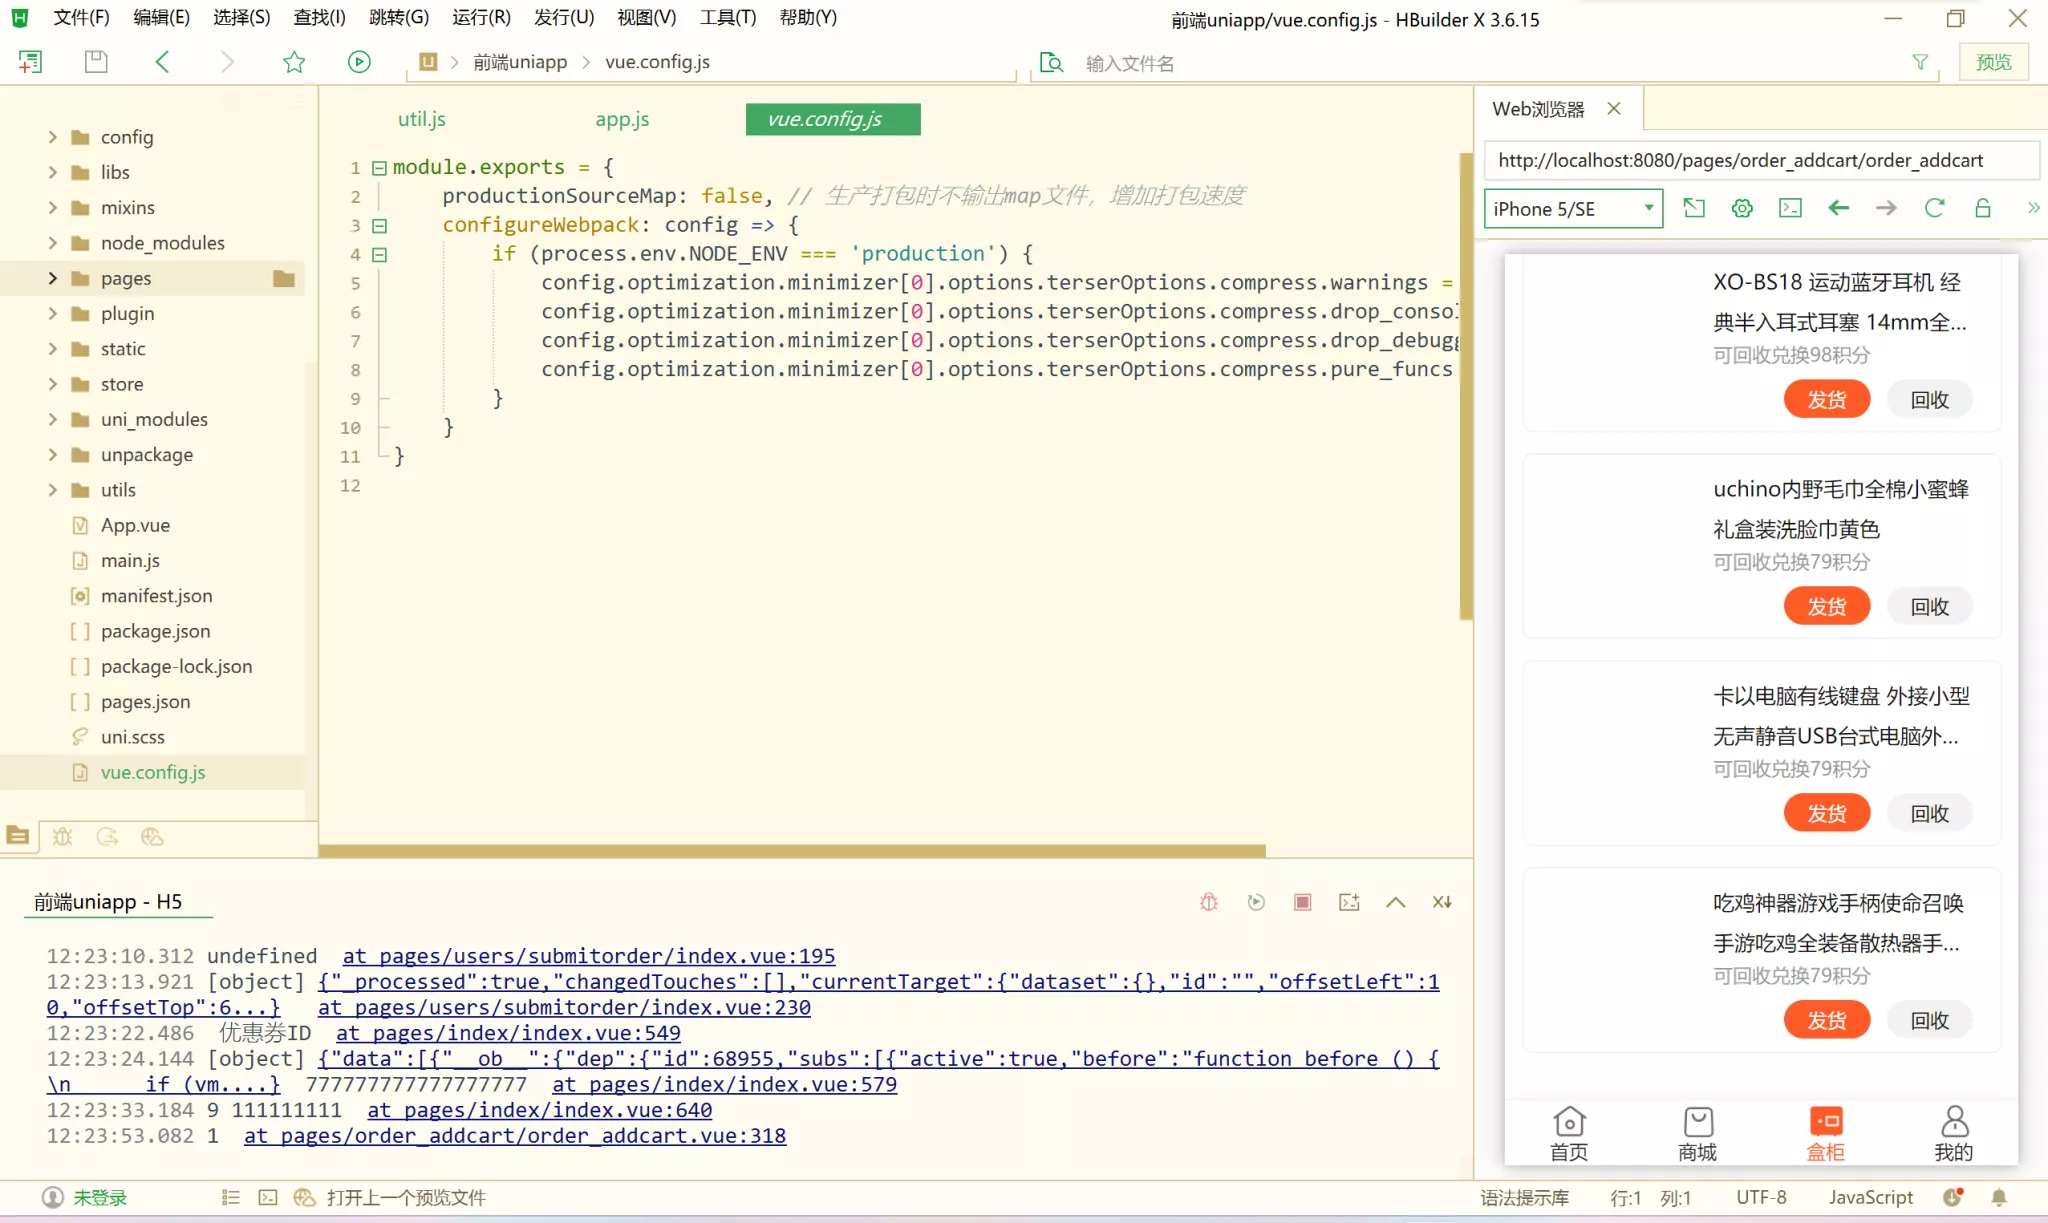Collapse the console panel with up chevron
The width and height of the screenshot is (2048, 1223).
[1396, 902]
